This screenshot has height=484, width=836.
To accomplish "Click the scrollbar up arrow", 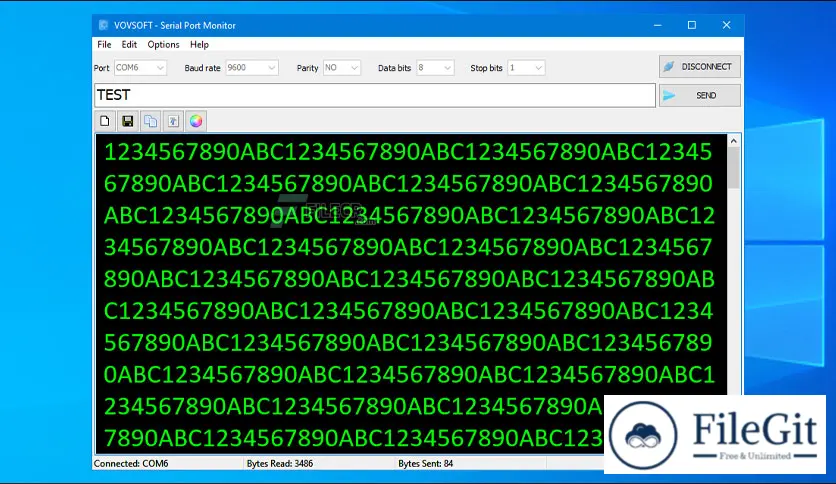I will 734,141.
